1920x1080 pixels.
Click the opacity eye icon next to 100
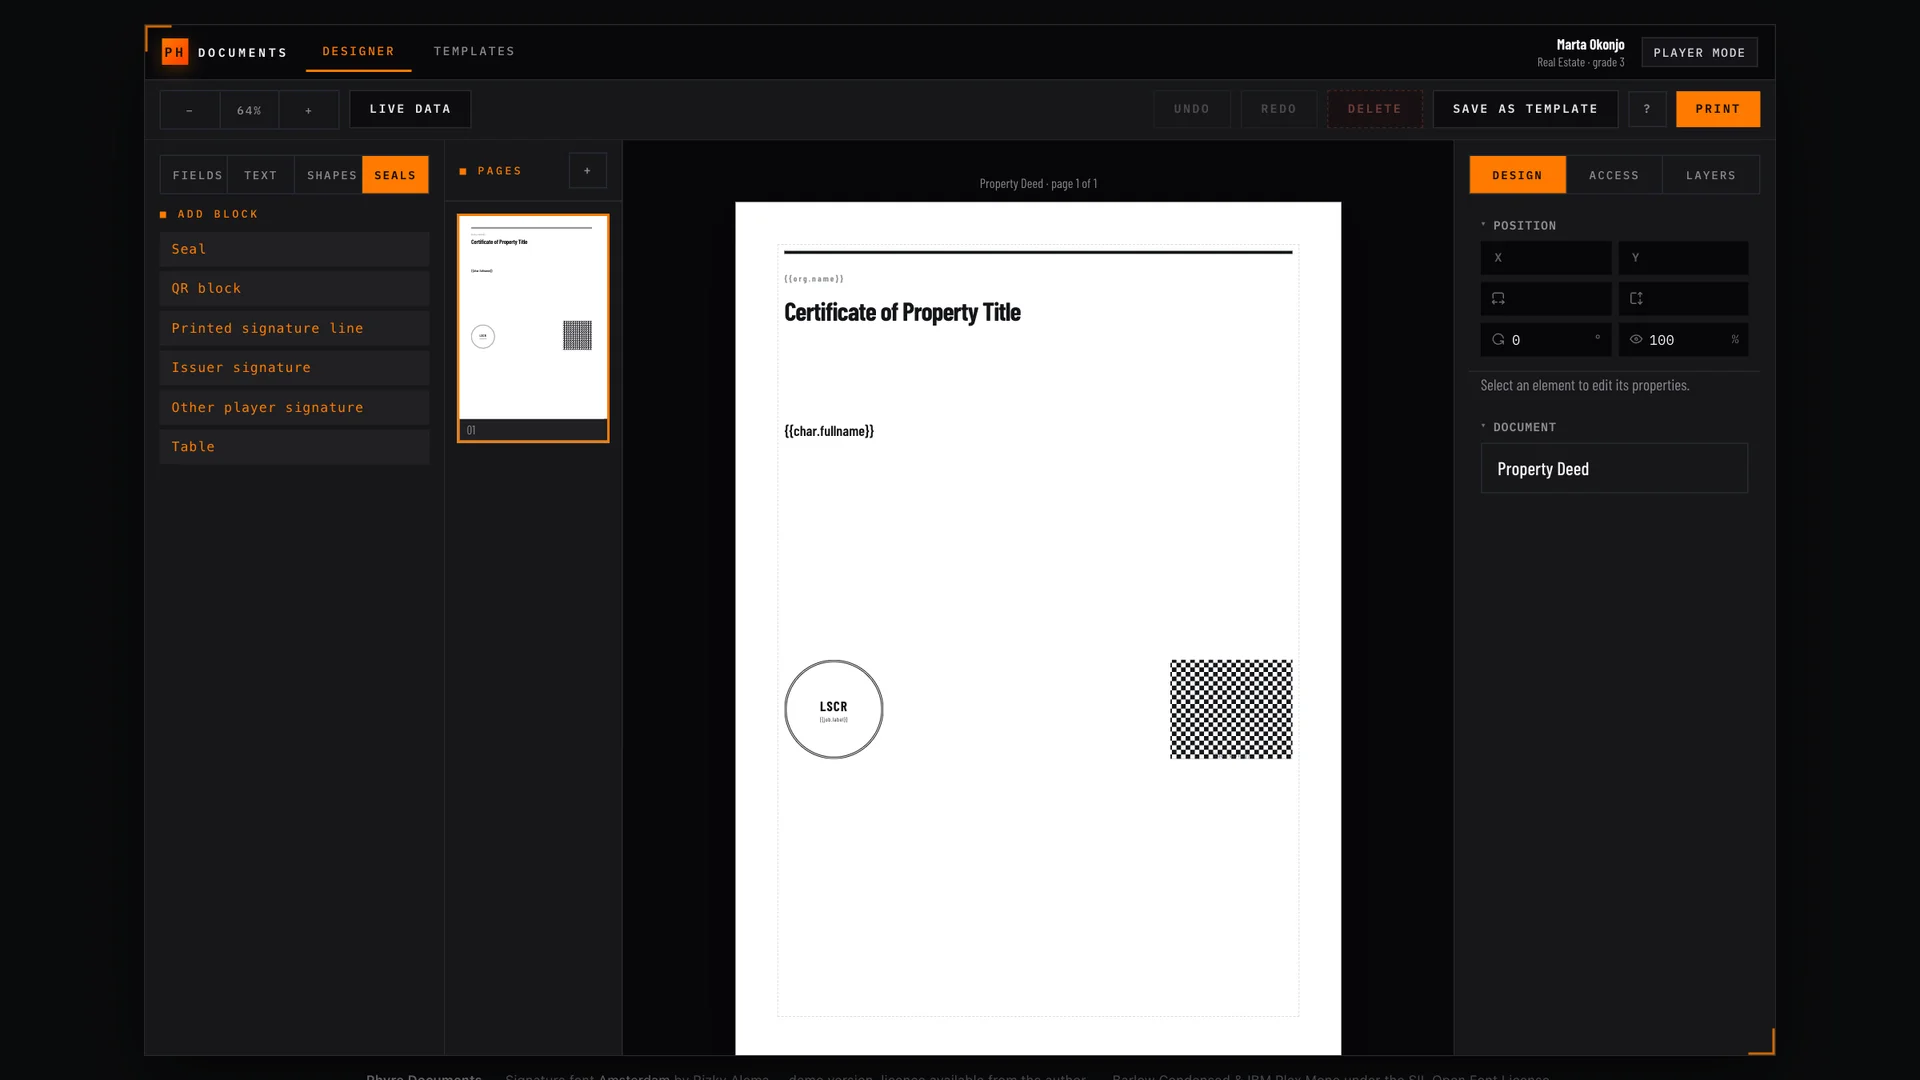click(x=1636, y=340)
